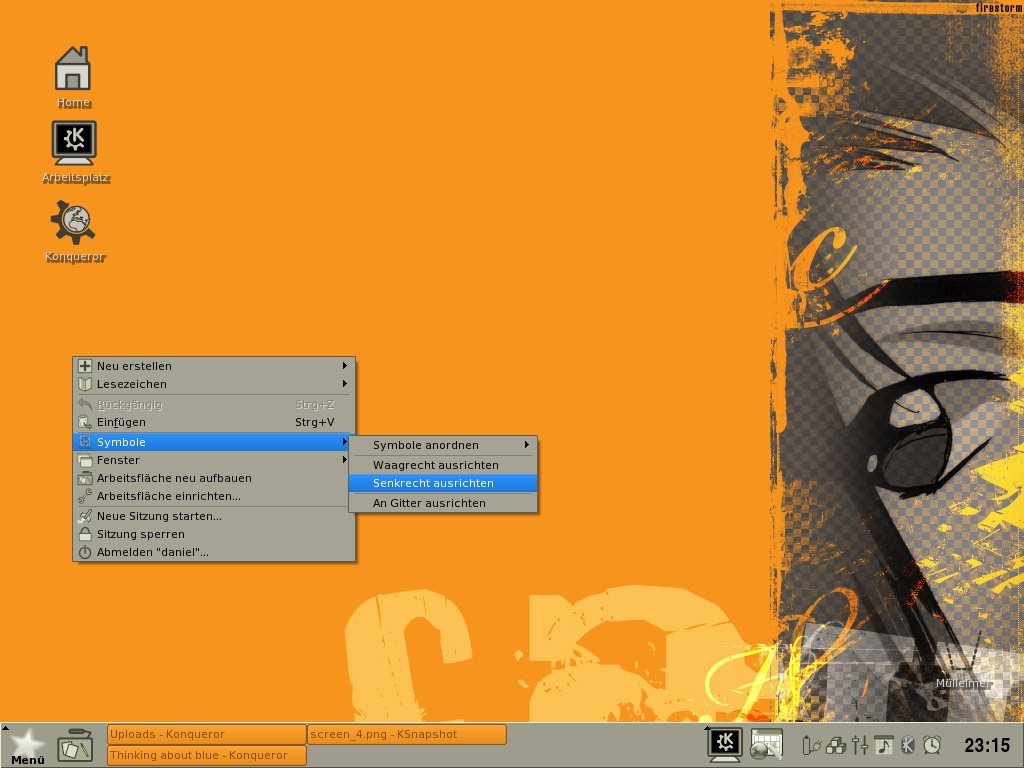Screen dimensions: 1024x768
Task: Expand the Neu erstellen submenu
Action: tap(214, 366)
